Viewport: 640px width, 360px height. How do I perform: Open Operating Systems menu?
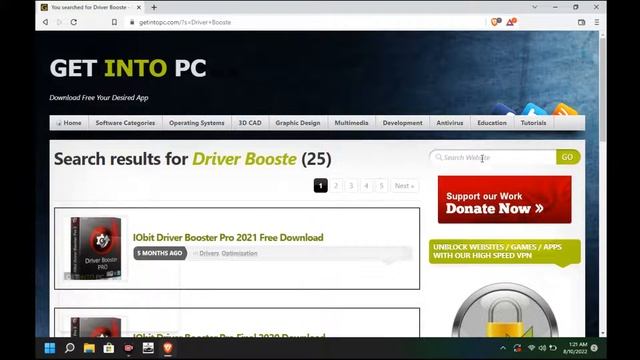coord(197,123)
